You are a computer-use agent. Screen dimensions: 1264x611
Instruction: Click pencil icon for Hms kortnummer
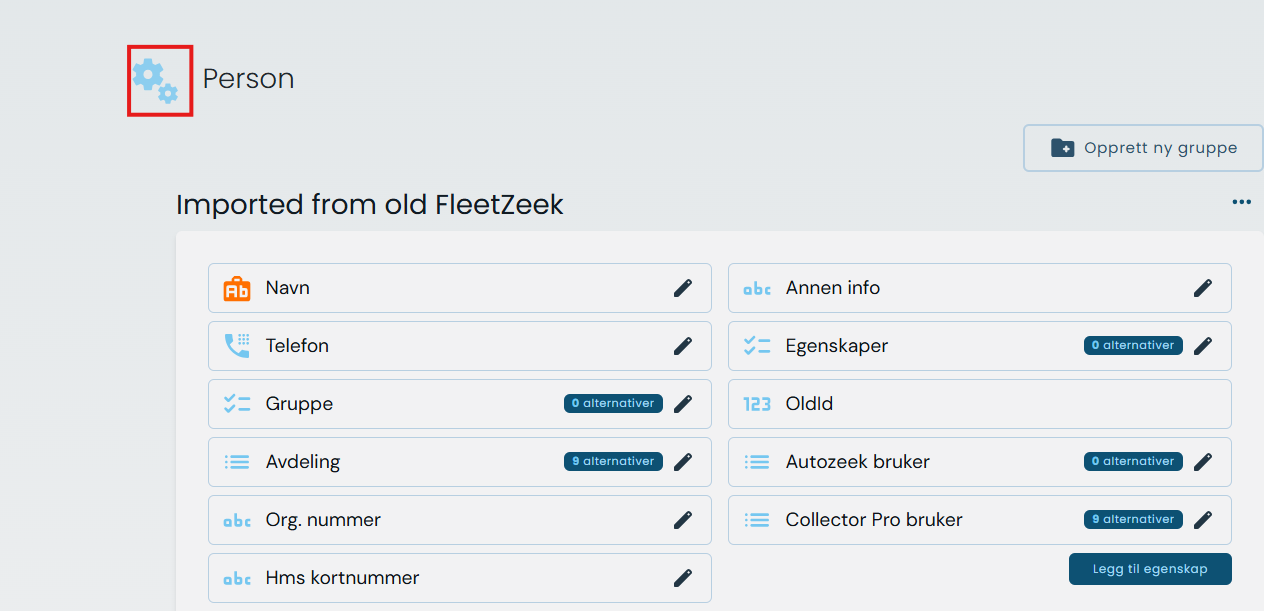point(683,578)
